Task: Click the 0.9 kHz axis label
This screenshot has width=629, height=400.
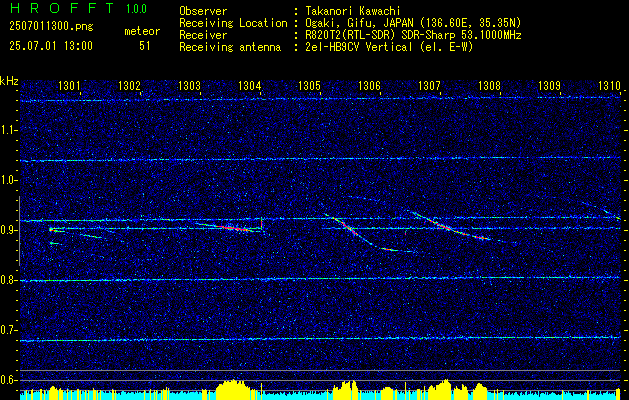Action: pos(8,230)
